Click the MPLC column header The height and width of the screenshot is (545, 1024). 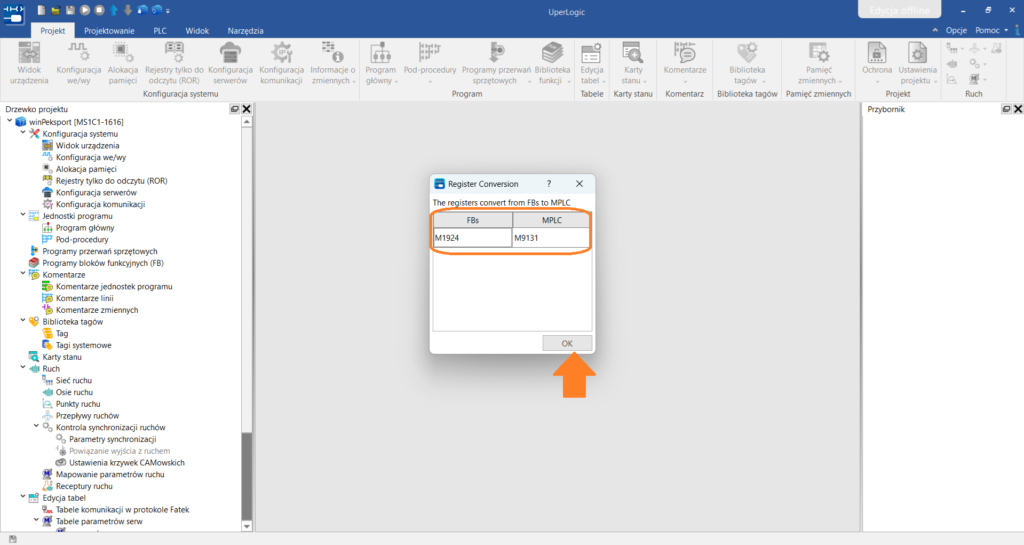pyautogui.click(x=551, y=220)
